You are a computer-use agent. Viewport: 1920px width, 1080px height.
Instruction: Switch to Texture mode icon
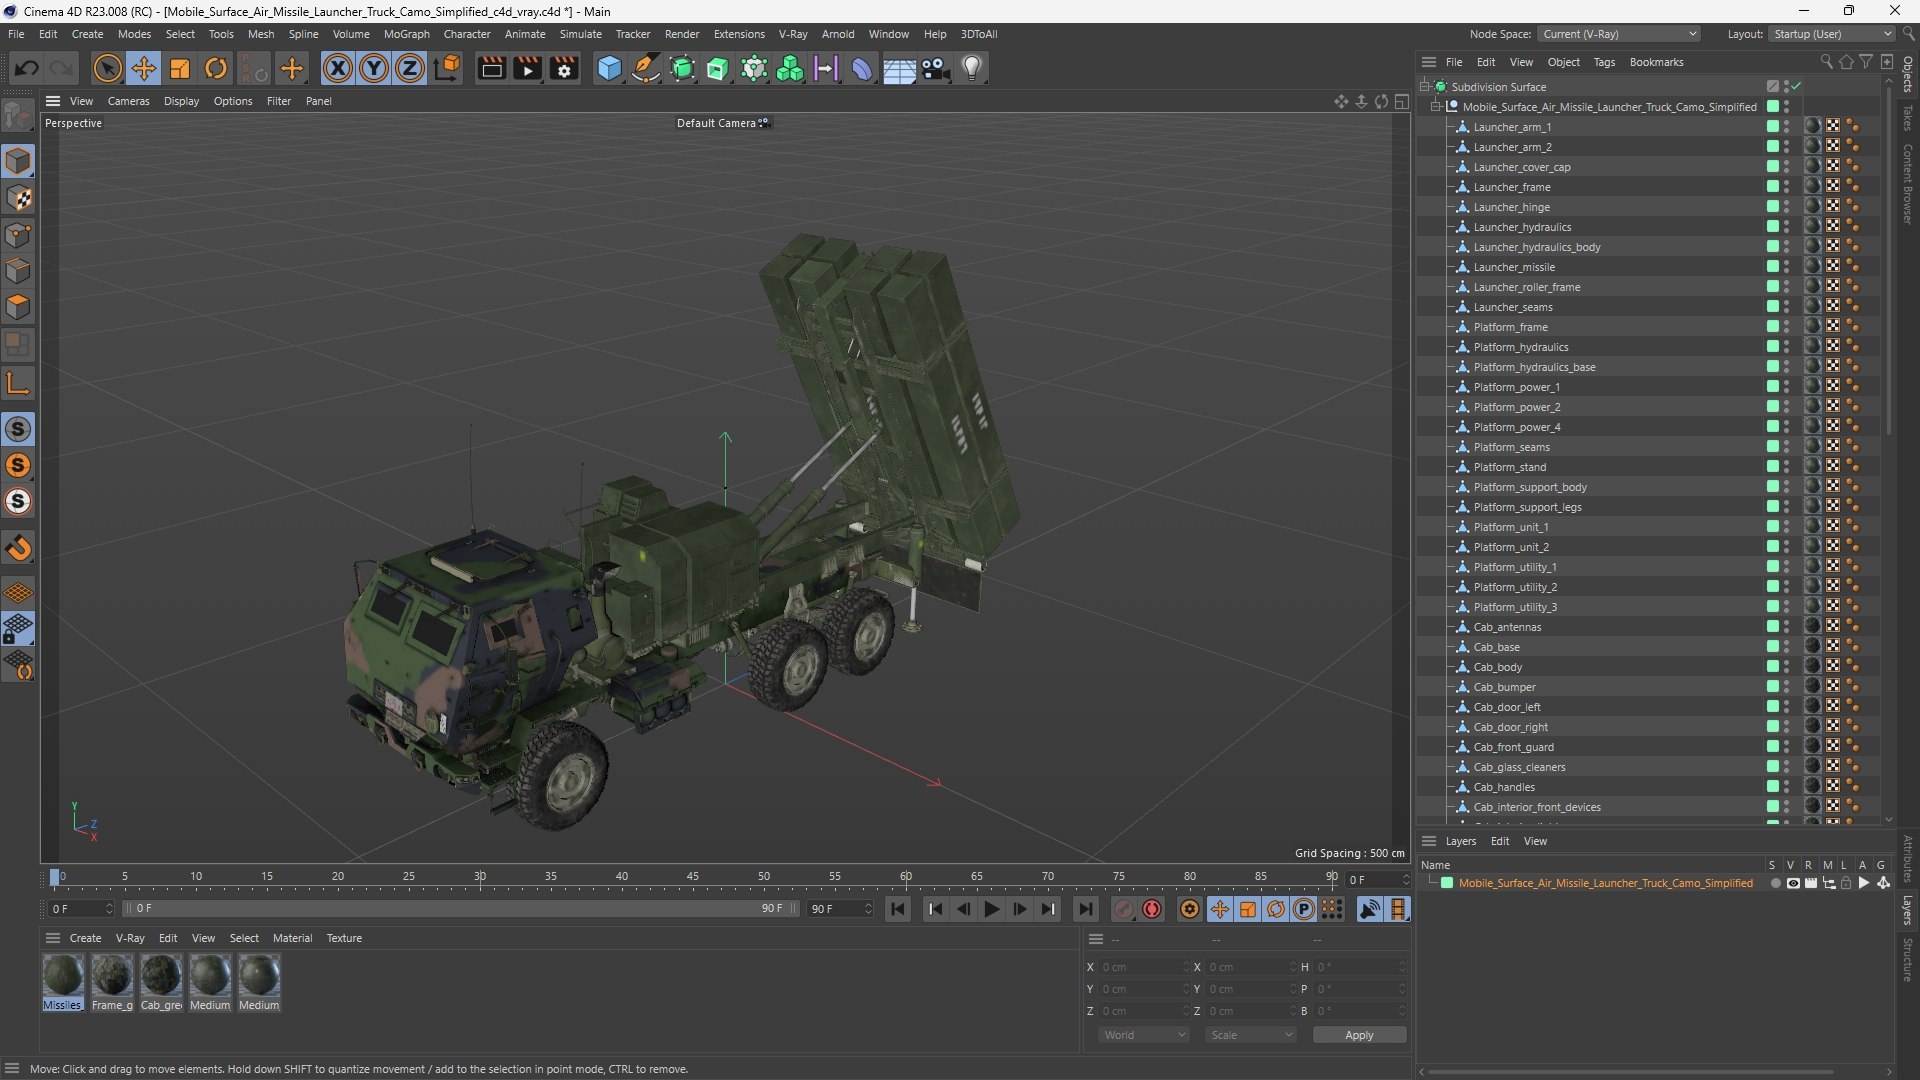(x=18, y=198)
